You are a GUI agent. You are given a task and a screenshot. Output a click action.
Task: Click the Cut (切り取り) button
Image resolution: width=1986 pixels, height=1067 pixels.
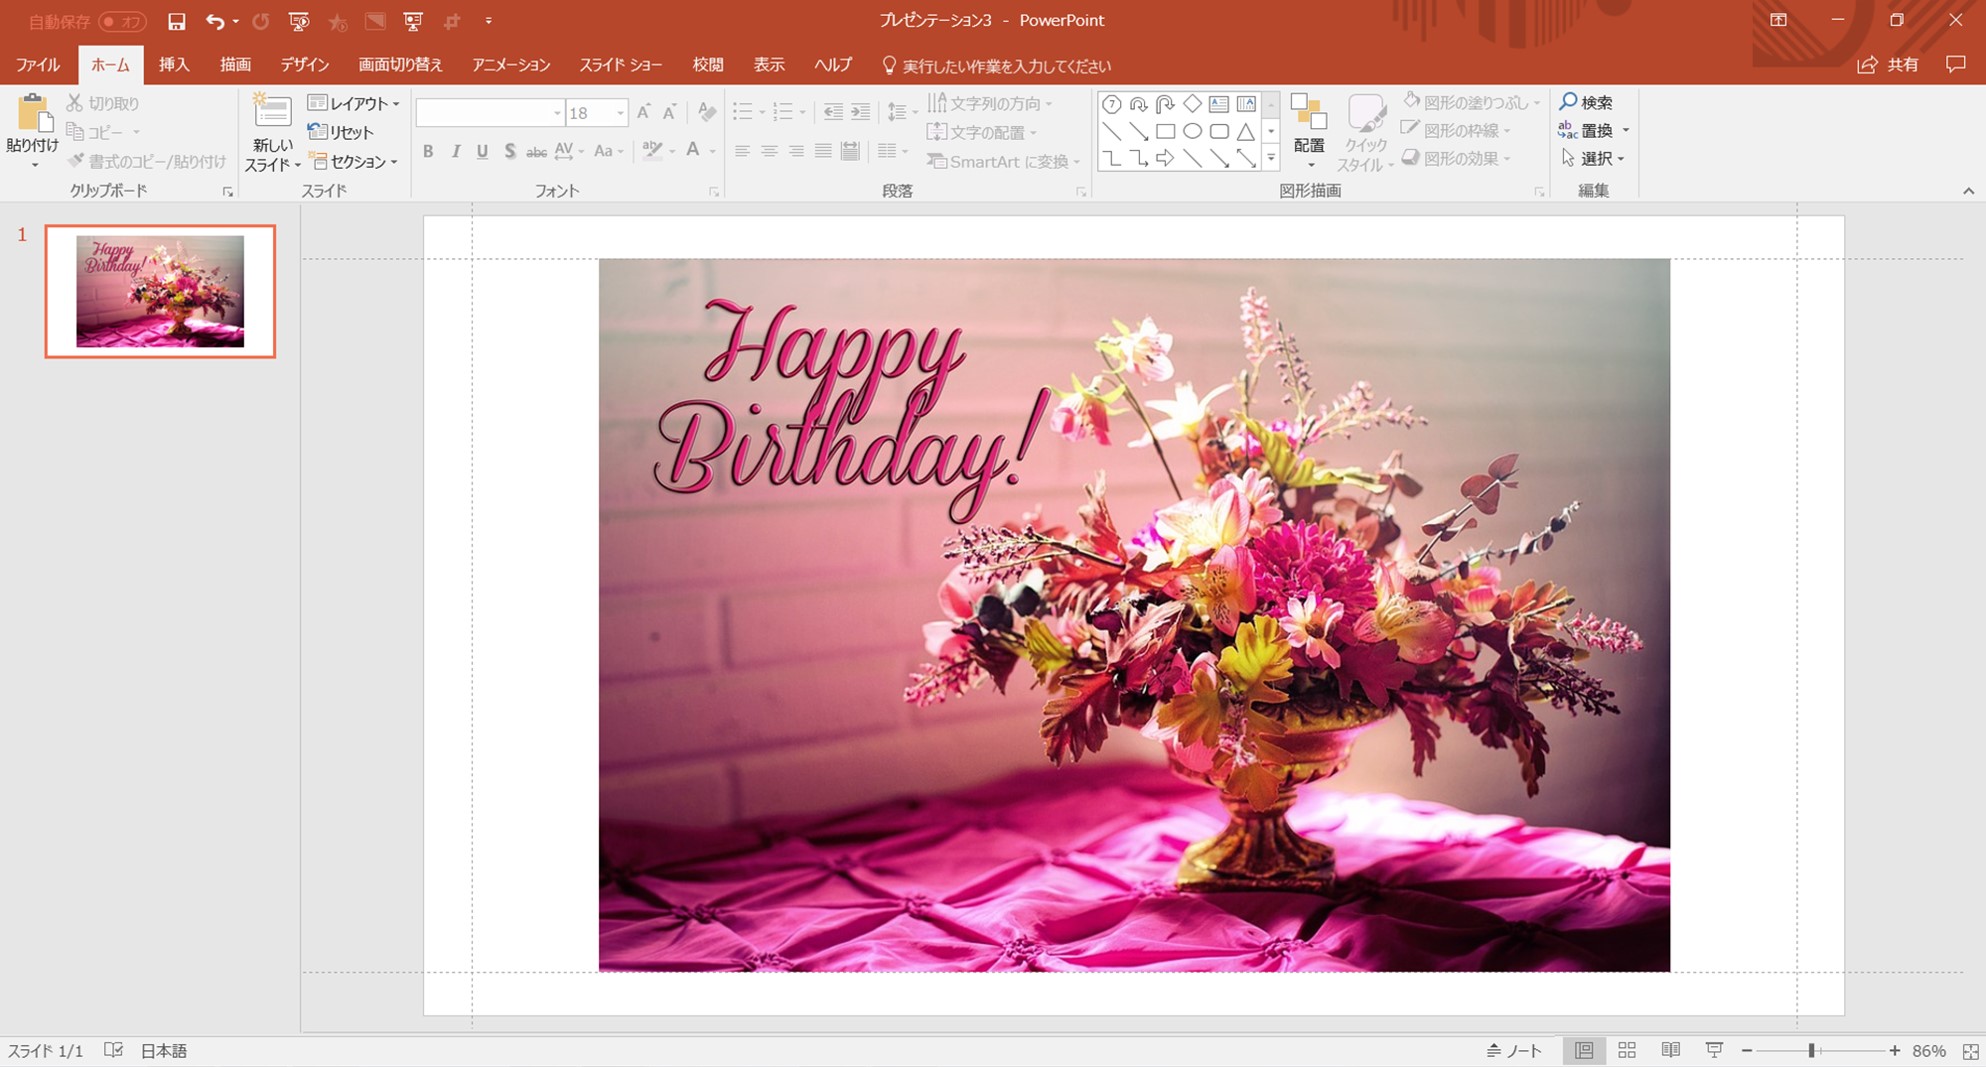(103, 103)
